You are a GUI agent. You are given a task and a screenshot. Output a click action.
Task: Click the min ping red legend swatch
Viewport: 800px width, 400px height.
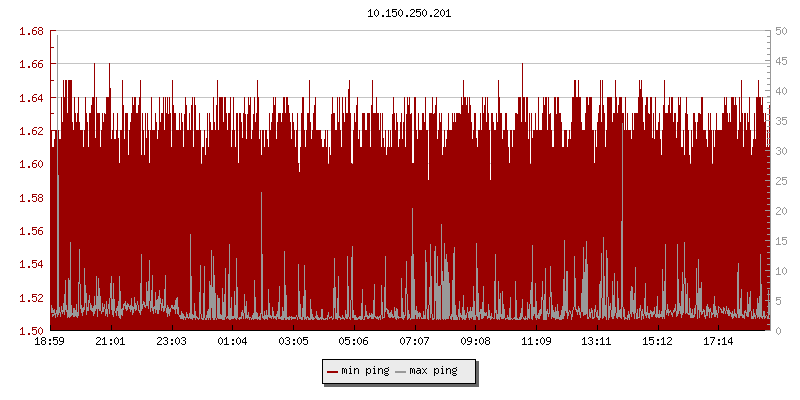click(333, 371)
